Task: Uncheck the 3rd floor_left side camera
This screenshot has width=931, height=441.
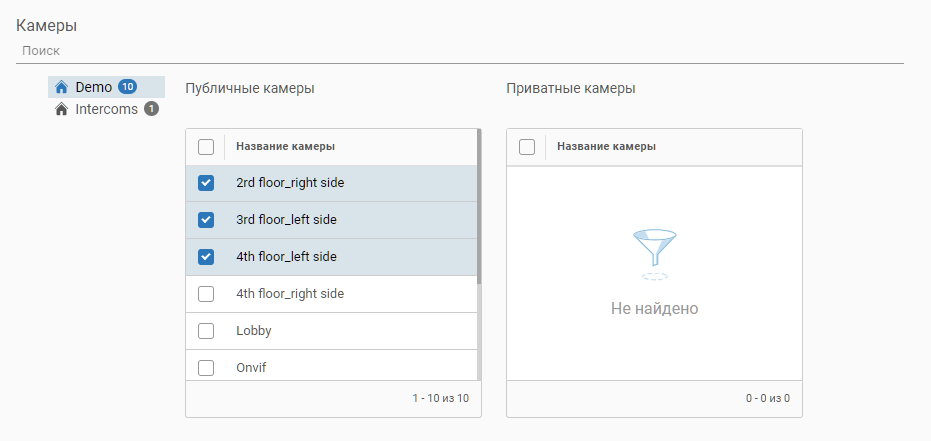Action: 206,220
